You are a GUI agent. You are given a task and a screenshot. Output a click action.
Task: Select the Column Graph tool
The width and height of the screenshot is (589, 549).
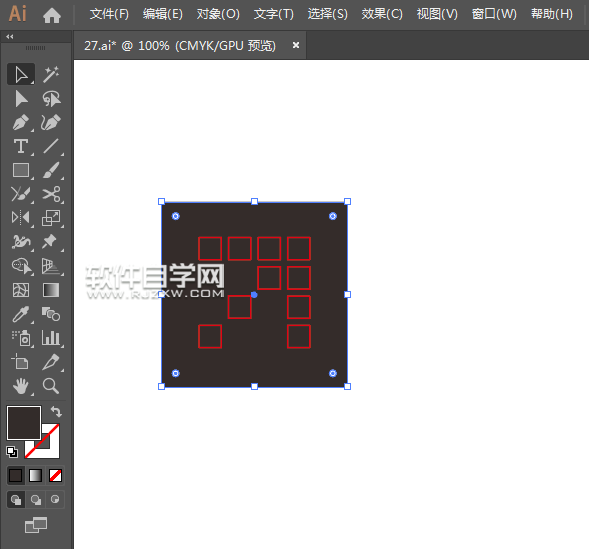point(51,338)
